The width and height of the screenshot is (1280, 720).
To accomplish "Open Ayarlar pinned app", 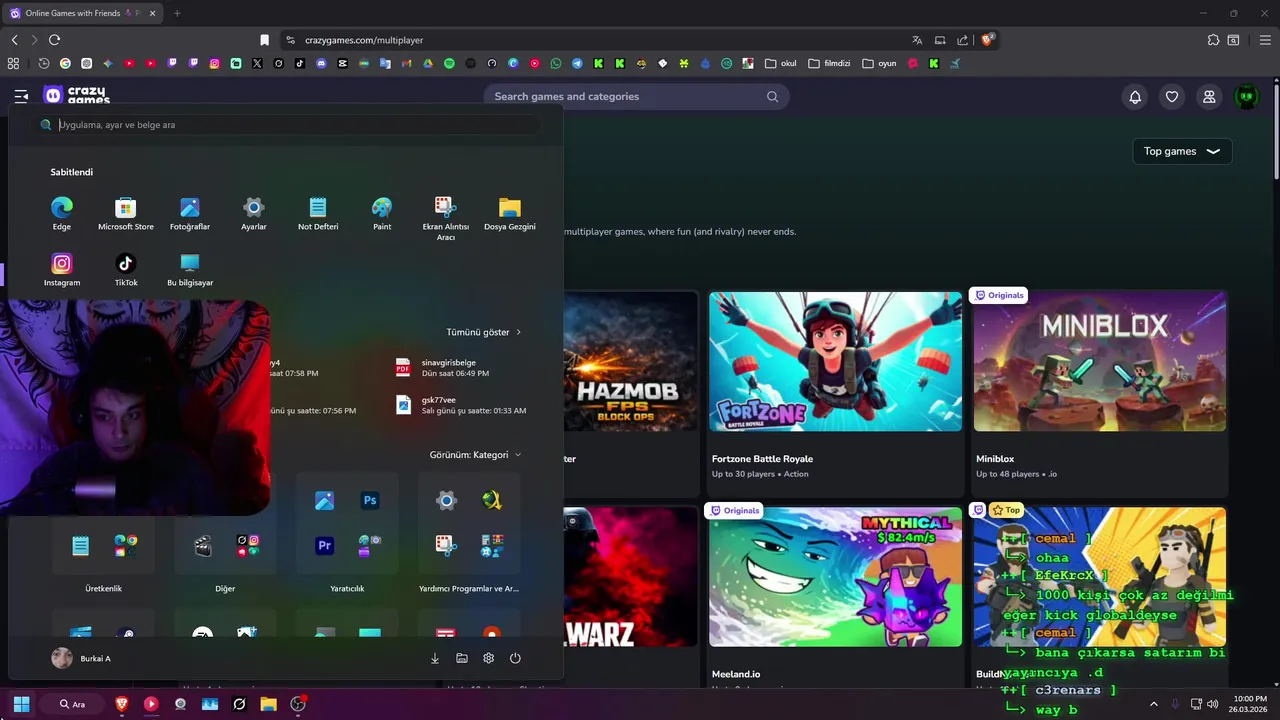I will [x=254, y=213].
